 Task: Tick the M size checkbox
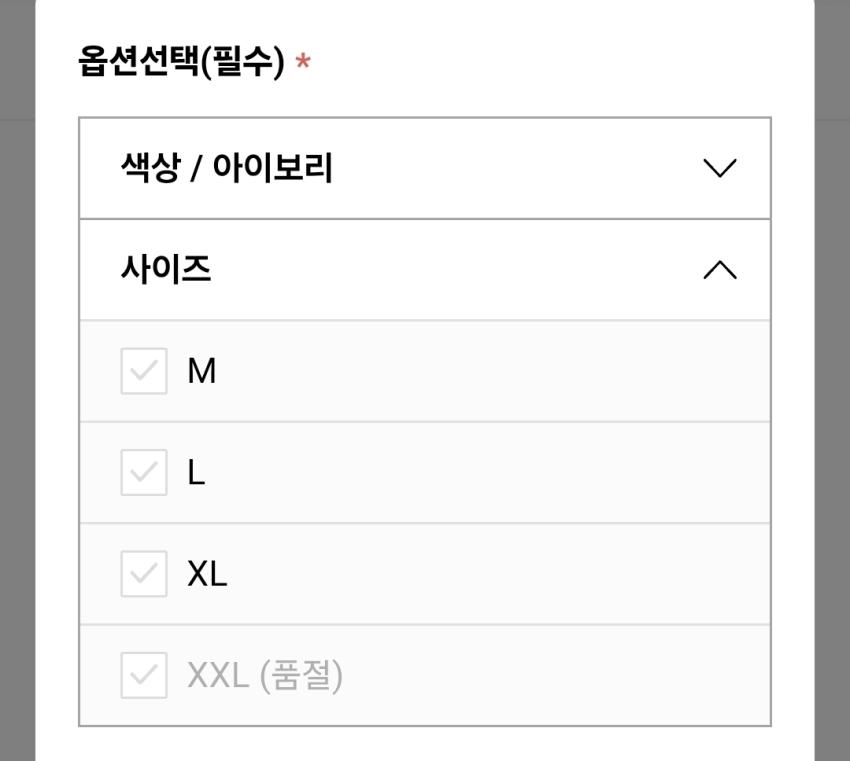tap(144, 371)
